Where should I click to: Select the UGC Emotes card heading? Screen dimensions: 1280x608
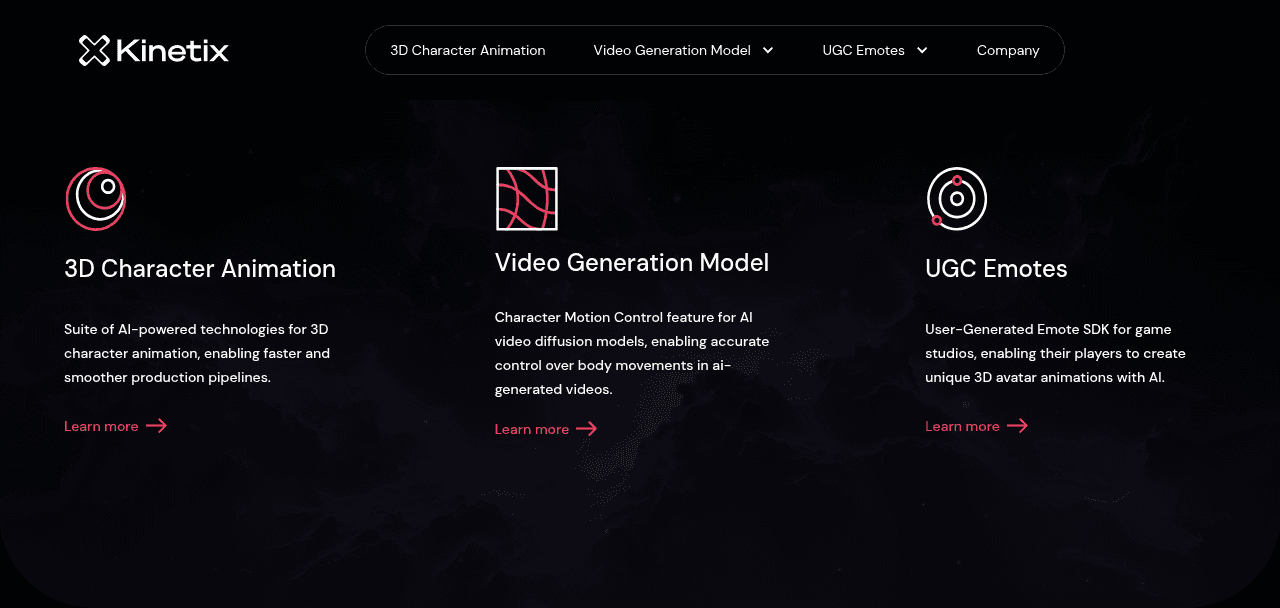pos(996,269)
